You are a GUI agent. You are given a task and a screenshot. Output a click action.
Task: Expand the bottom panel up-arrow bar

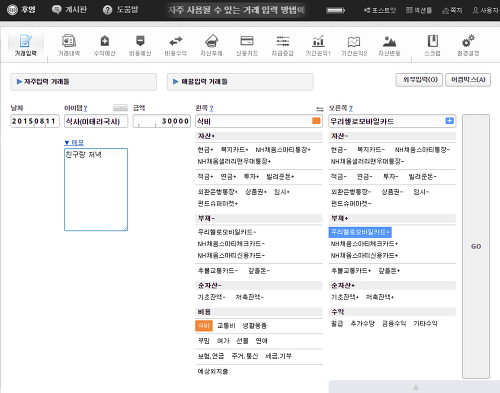point(414,387)
